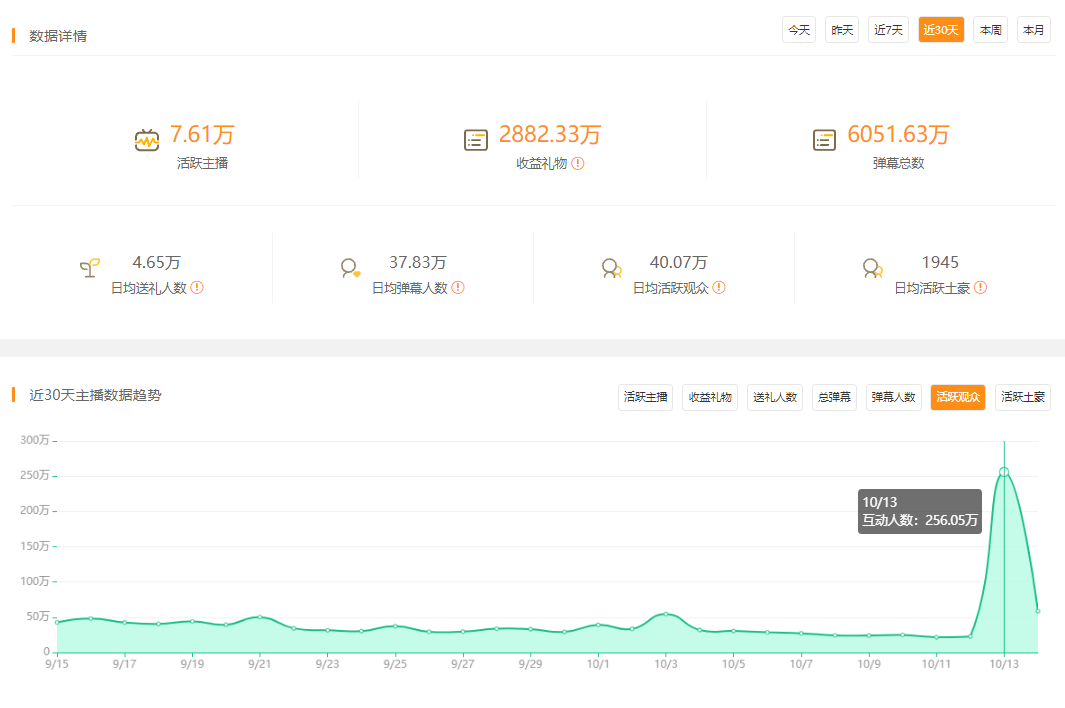Click the info icon next to 收益礼物
Image resolution: width=1065 pixels, height=708 pixels.
pos(577,163)
